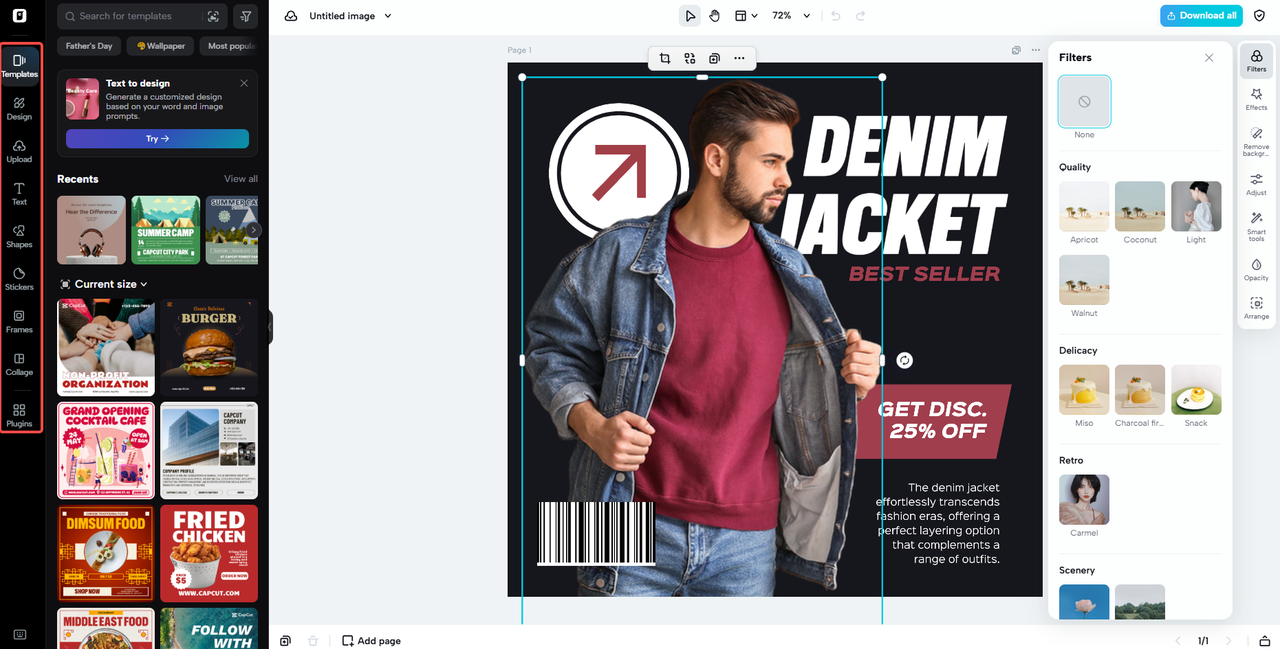Open the 72% zoom level dropdown

tap(791, 16)
